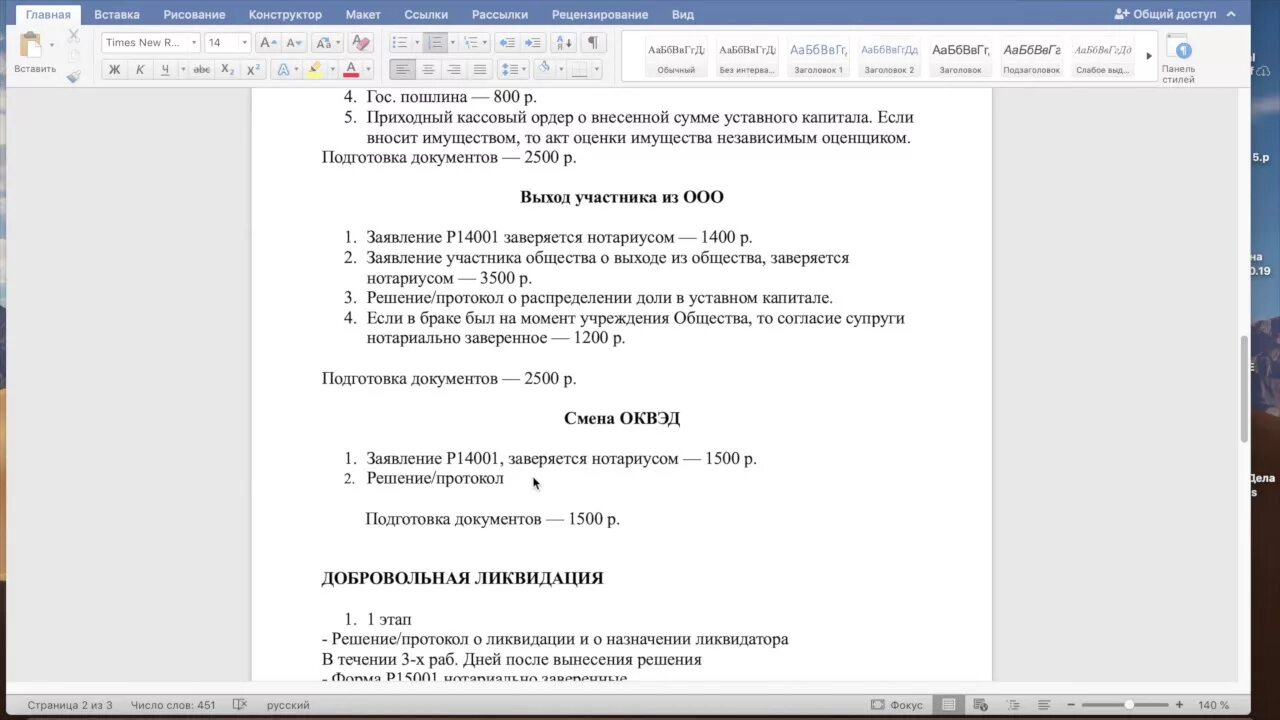Collapse the ribbon with the chevron
The image size is (1280, 720).
(1231, 14)
